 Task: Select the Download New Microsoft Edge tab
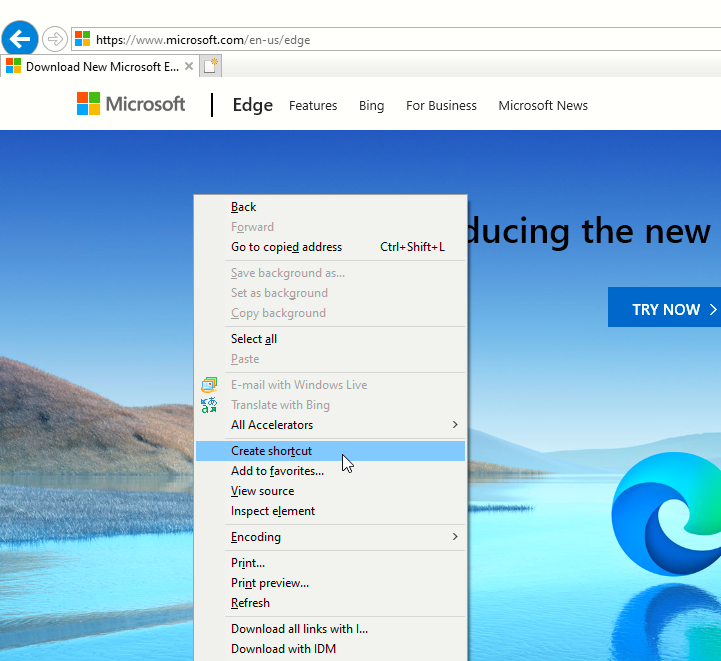100,66
